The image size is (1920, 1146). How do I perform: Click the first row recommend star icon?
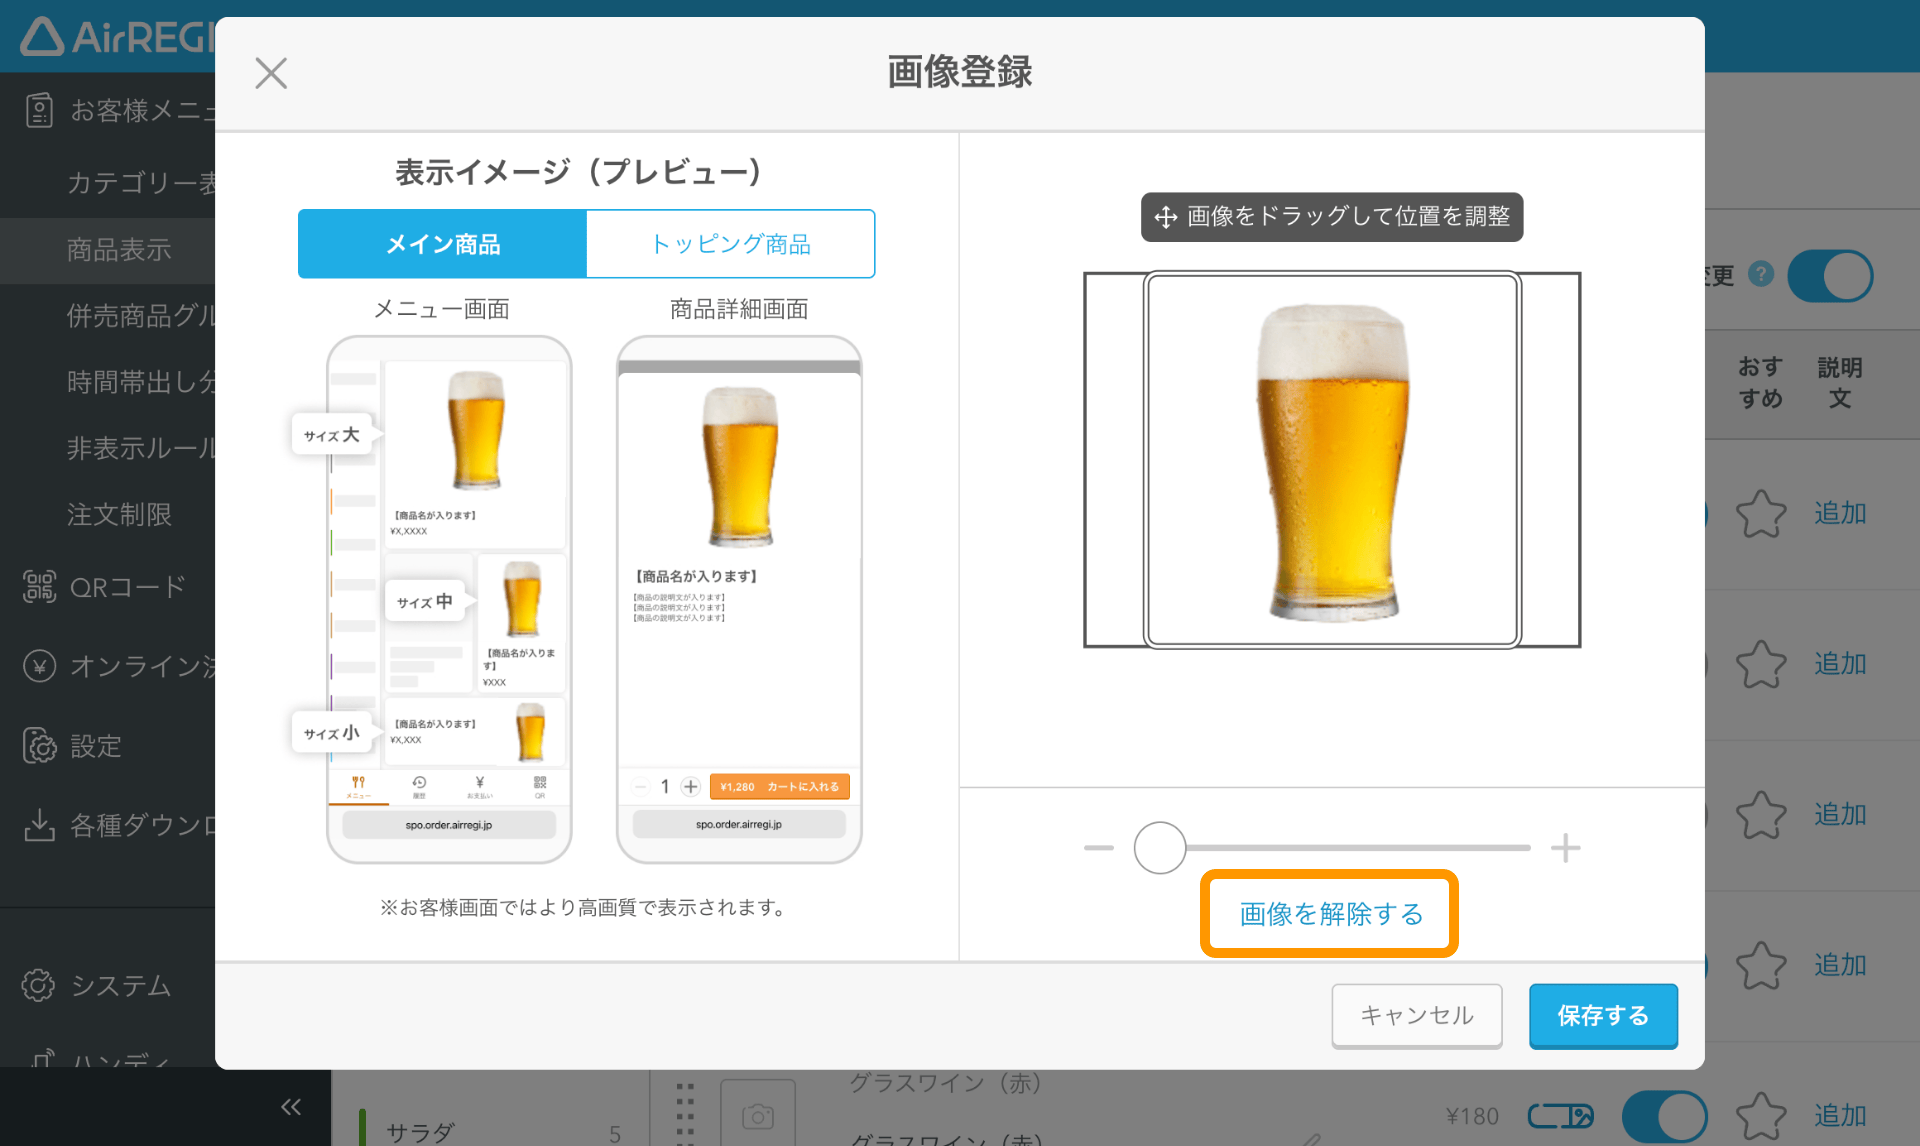click(x=1761, y=514)
